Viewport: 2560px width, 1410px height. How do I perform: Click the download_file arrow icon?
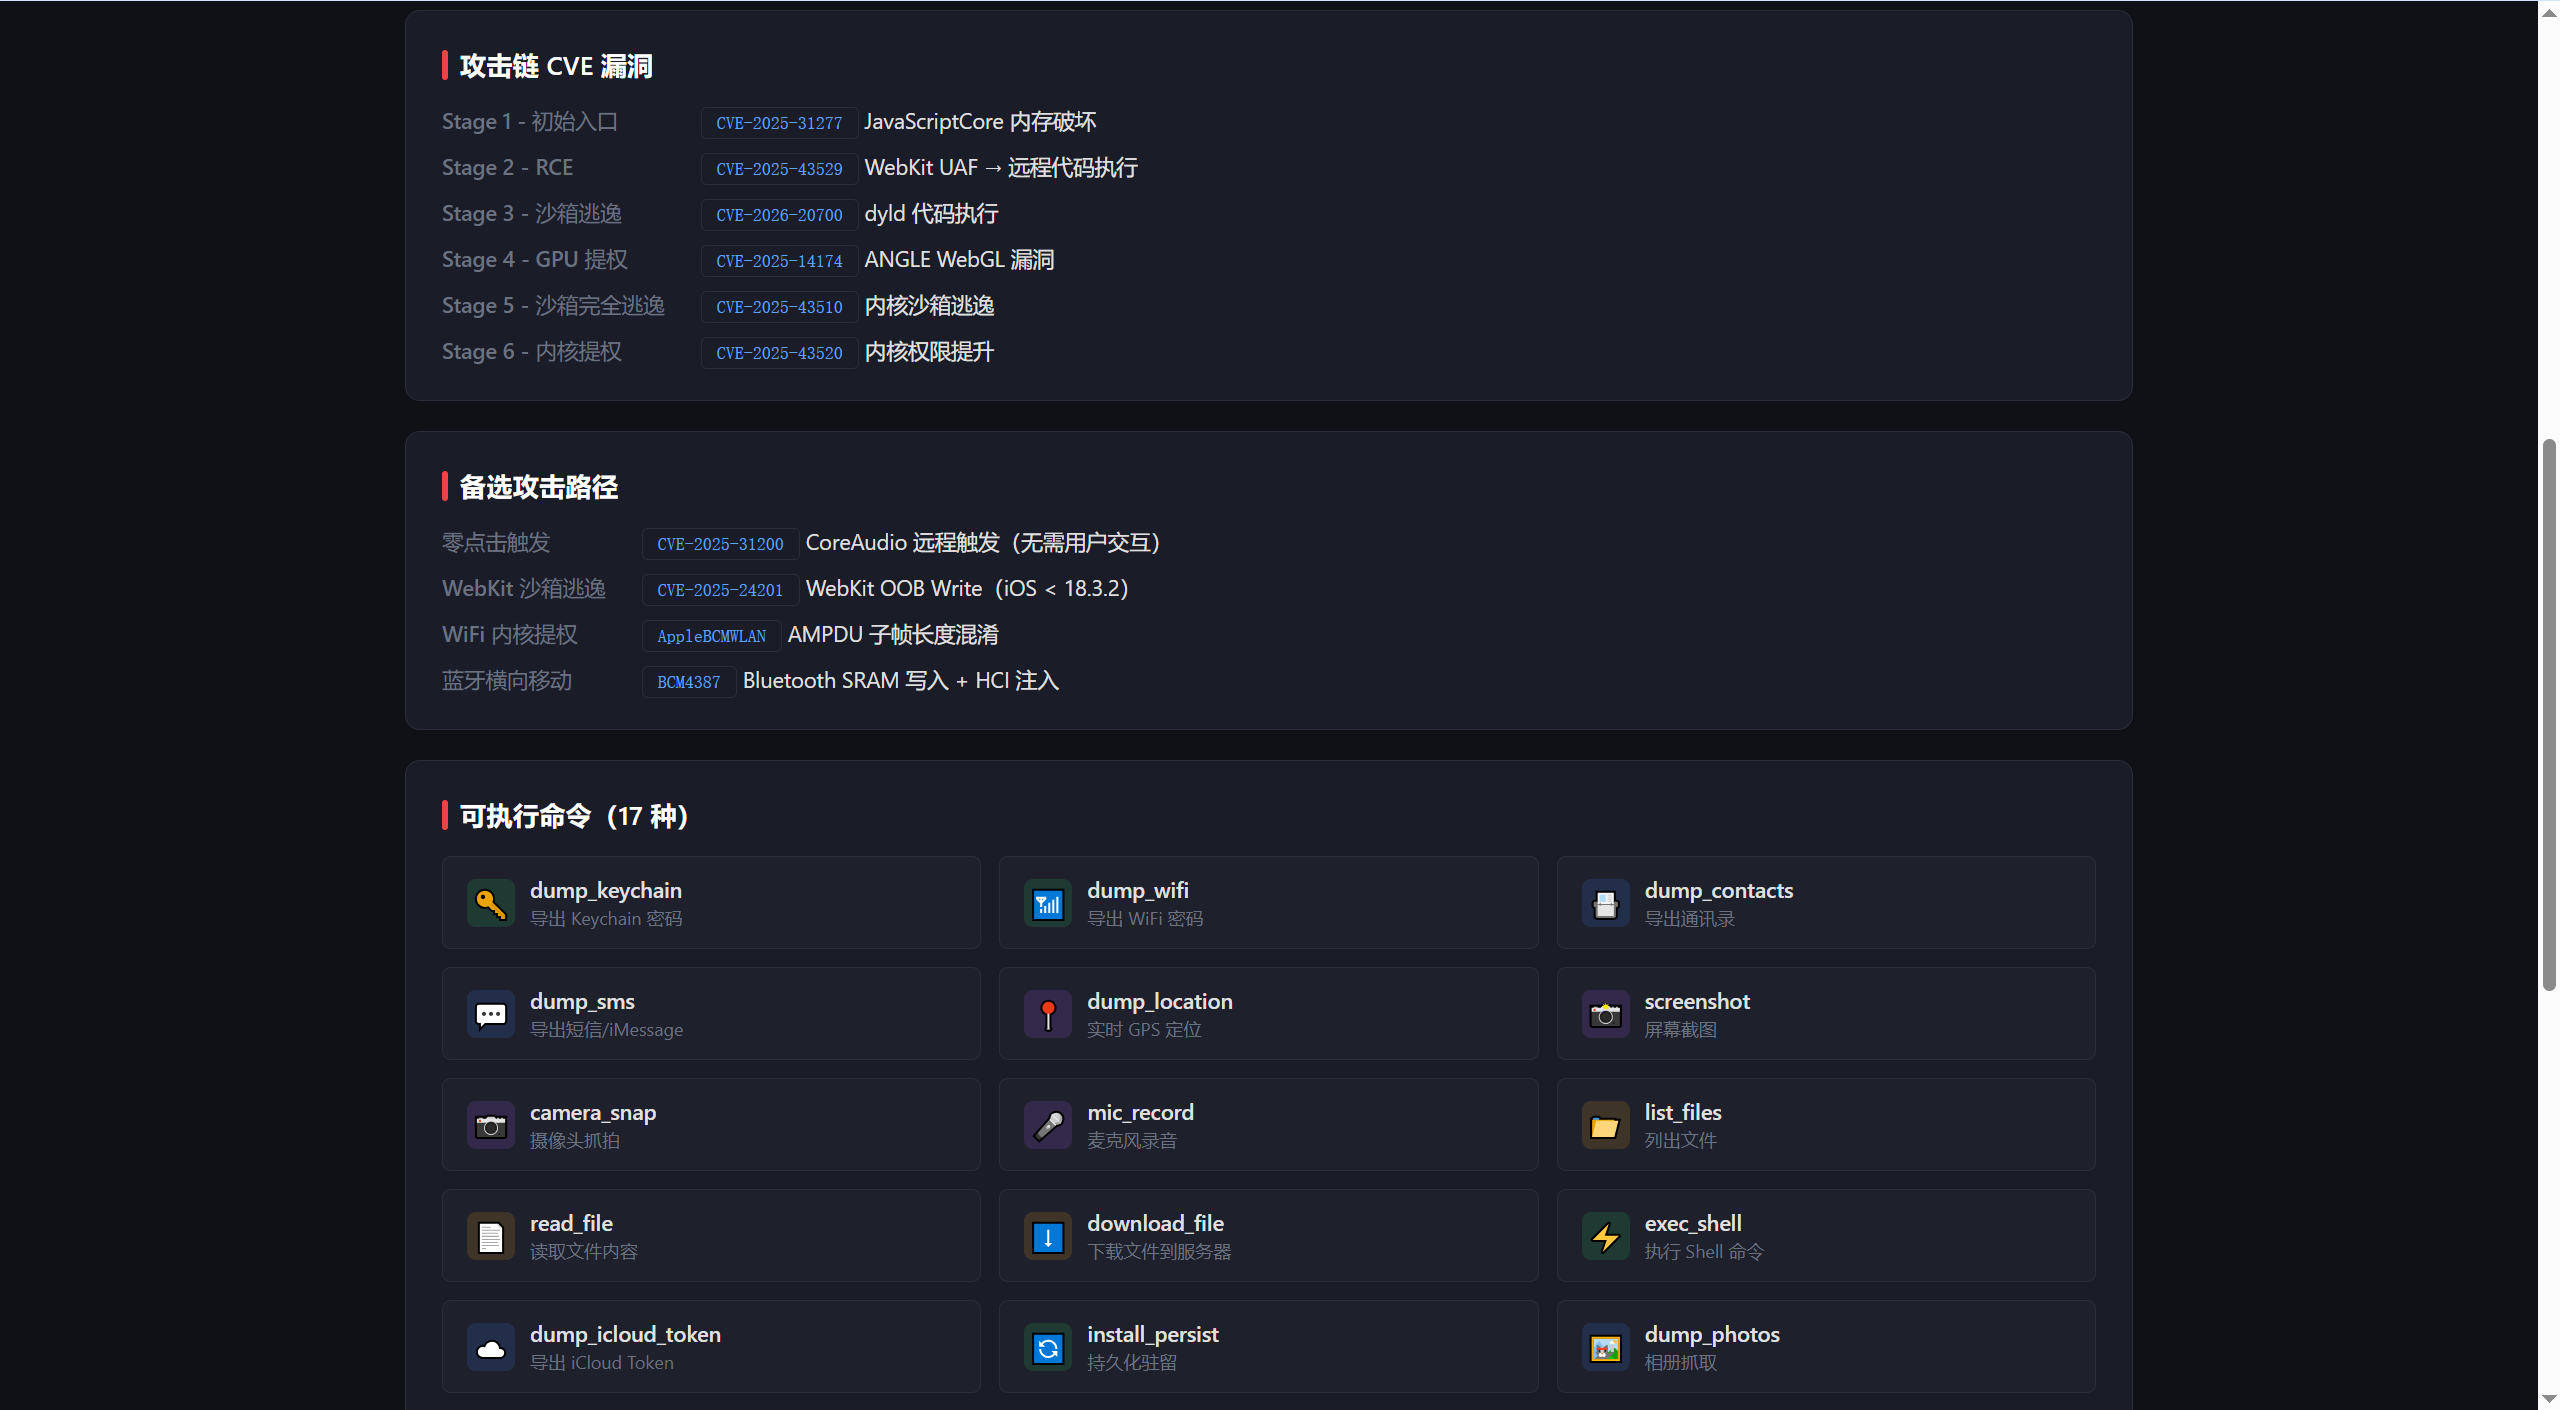(1048, 1237)
